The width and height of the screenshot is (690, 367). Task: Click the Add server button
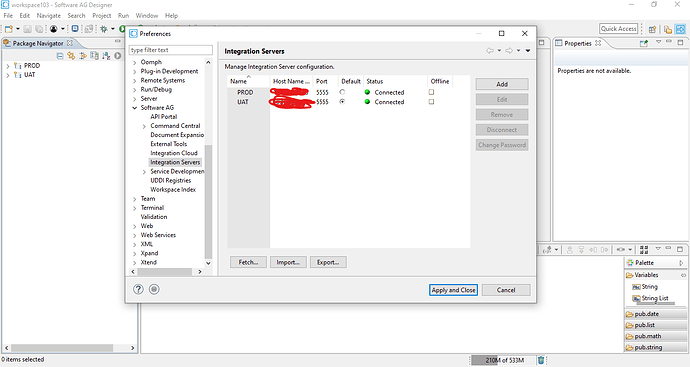pyautogui.click(x=502, y=84)
